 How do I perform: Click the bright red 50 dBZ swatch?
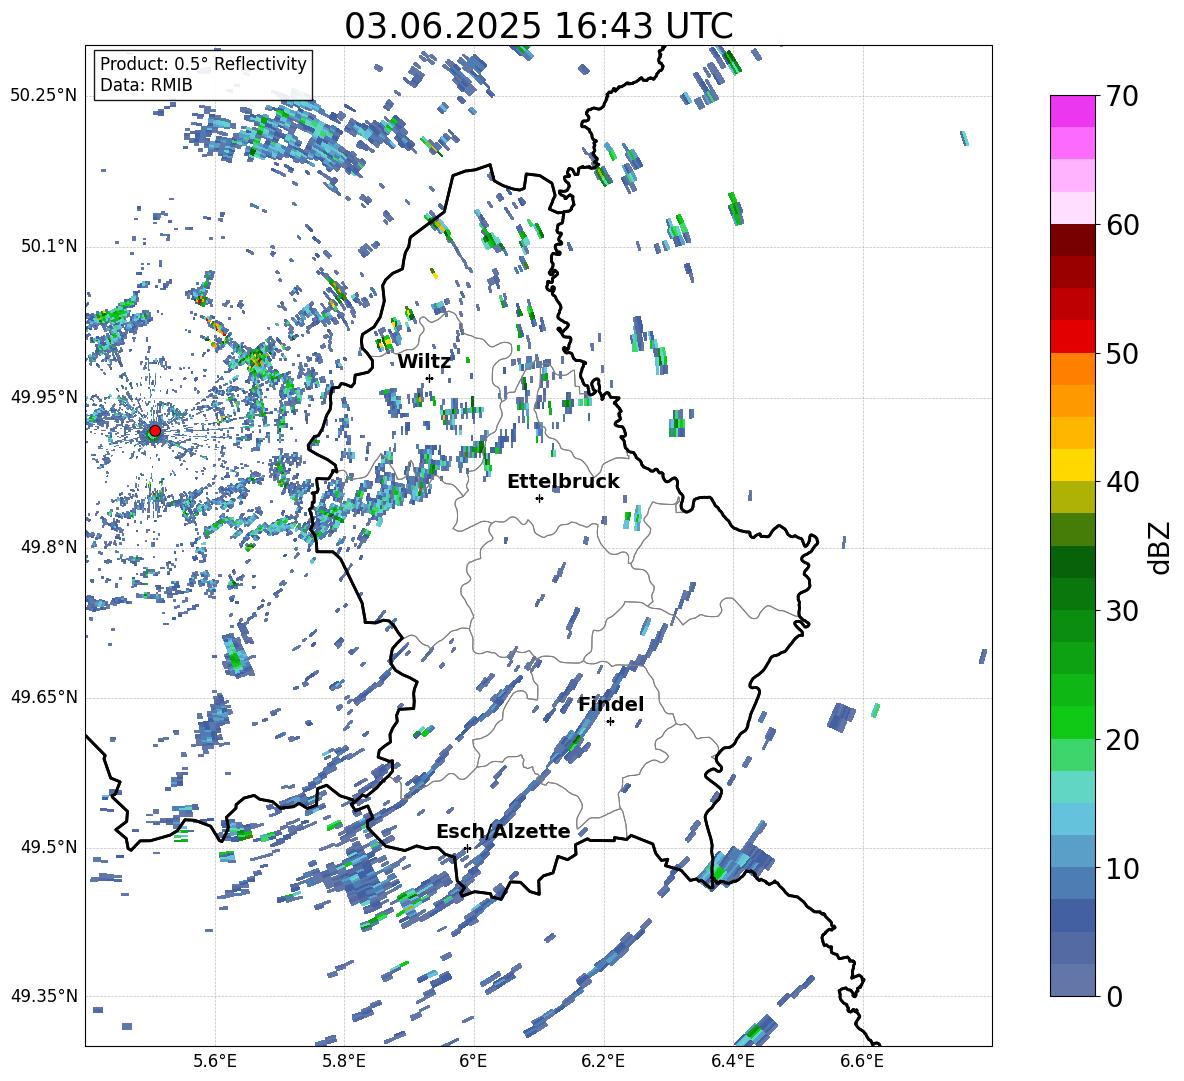pyautogui.click(x=1072, y=337)
